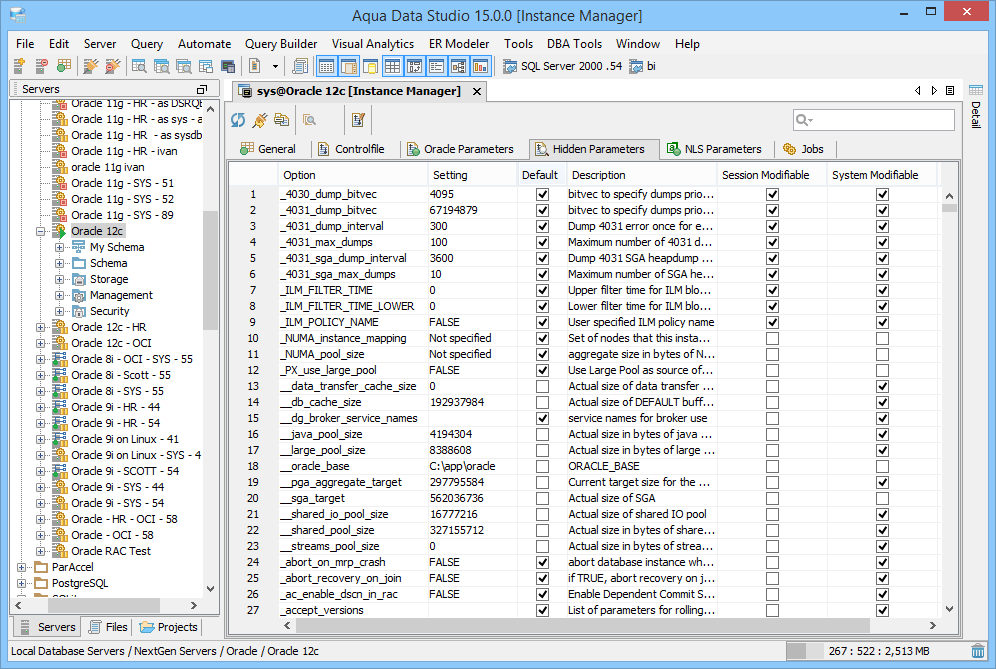Click the server icon with red minus in the main toolbar

point(41,66)
